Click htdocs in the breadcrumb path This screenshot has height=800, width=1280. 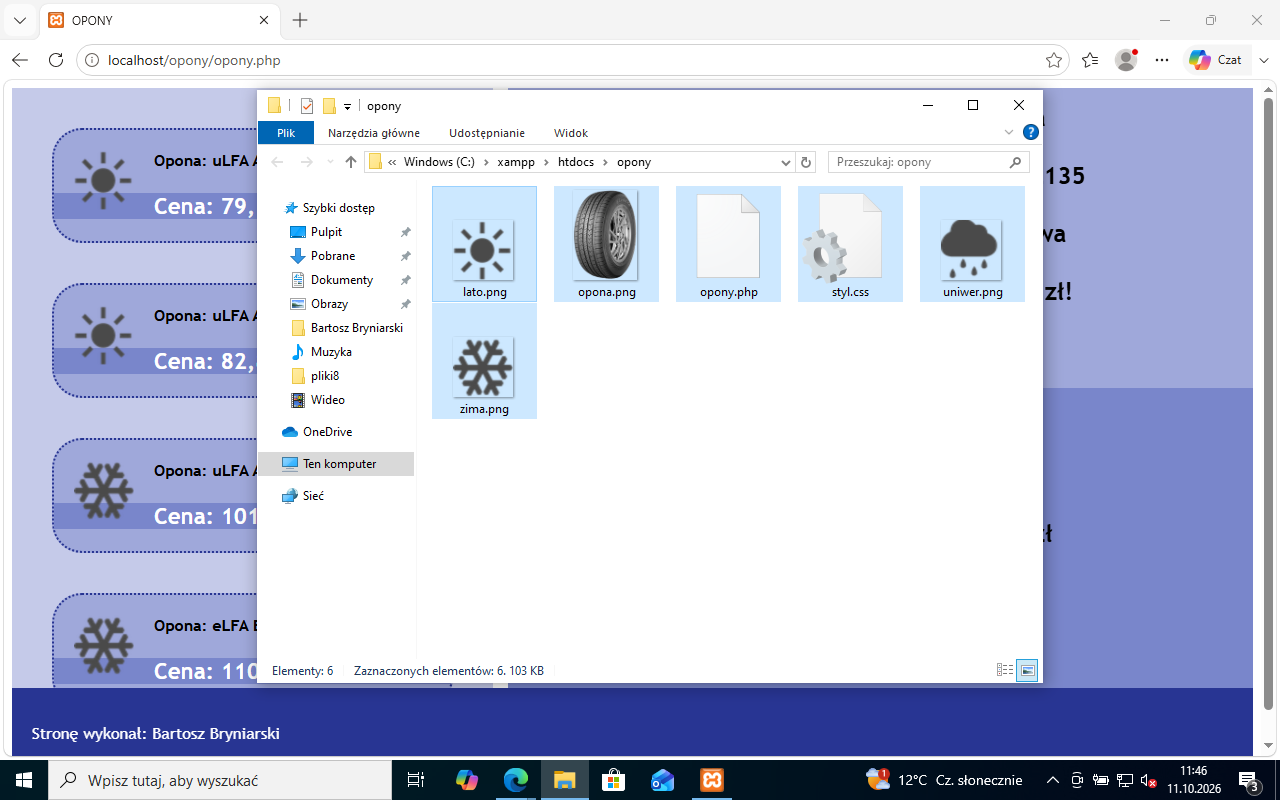click(575, 162)
